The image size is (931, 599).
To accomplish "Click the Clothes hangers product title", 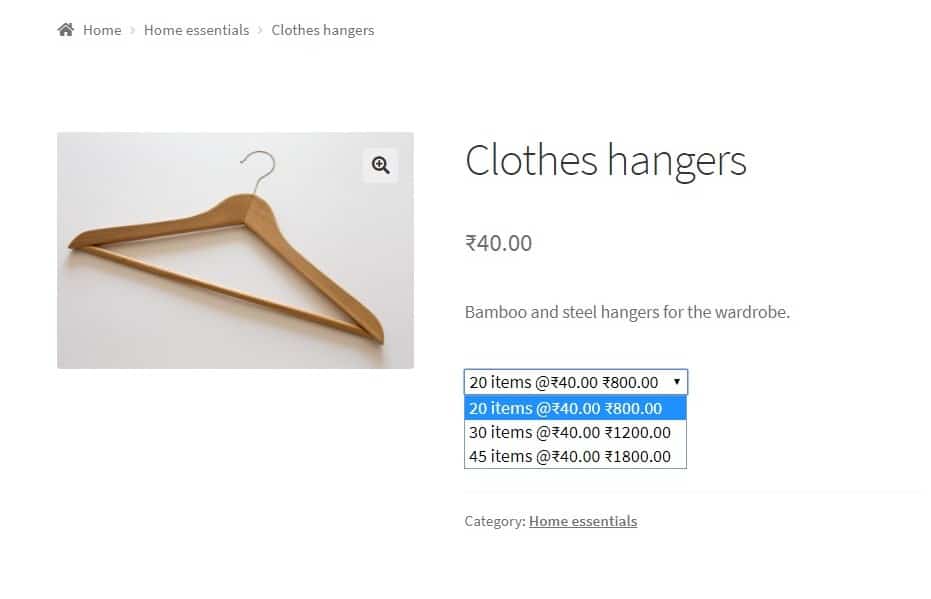I will click(x=605, y=161).
